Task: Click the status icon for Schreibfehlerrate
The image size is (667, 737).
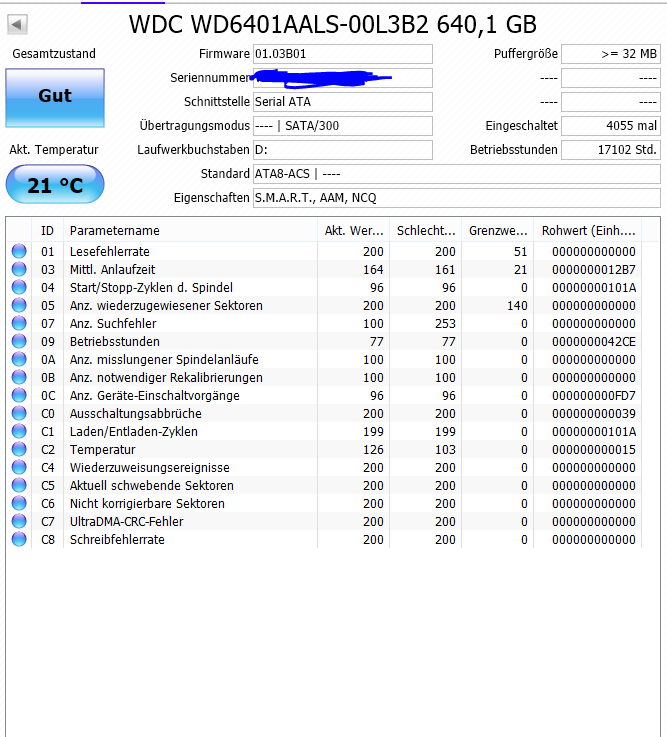Action: (x=19, y=539)
